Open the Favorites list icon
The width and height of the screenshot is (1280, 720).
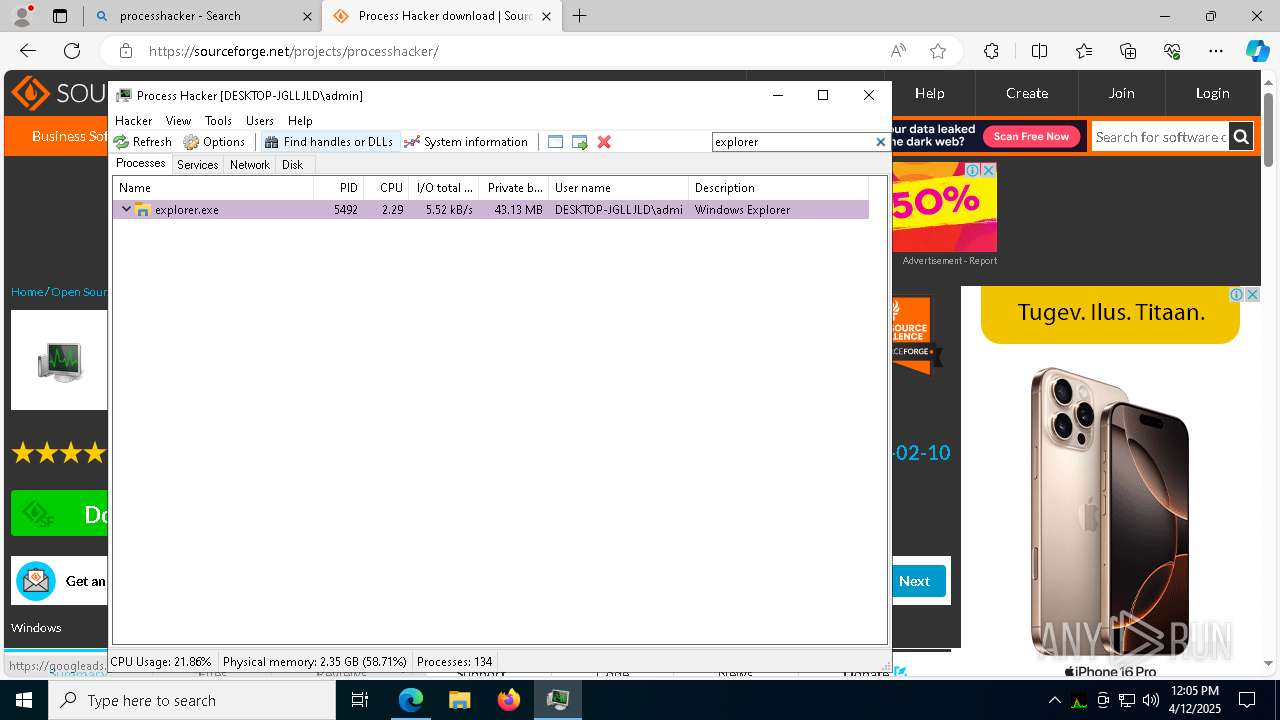click(x=1084, y=51)
